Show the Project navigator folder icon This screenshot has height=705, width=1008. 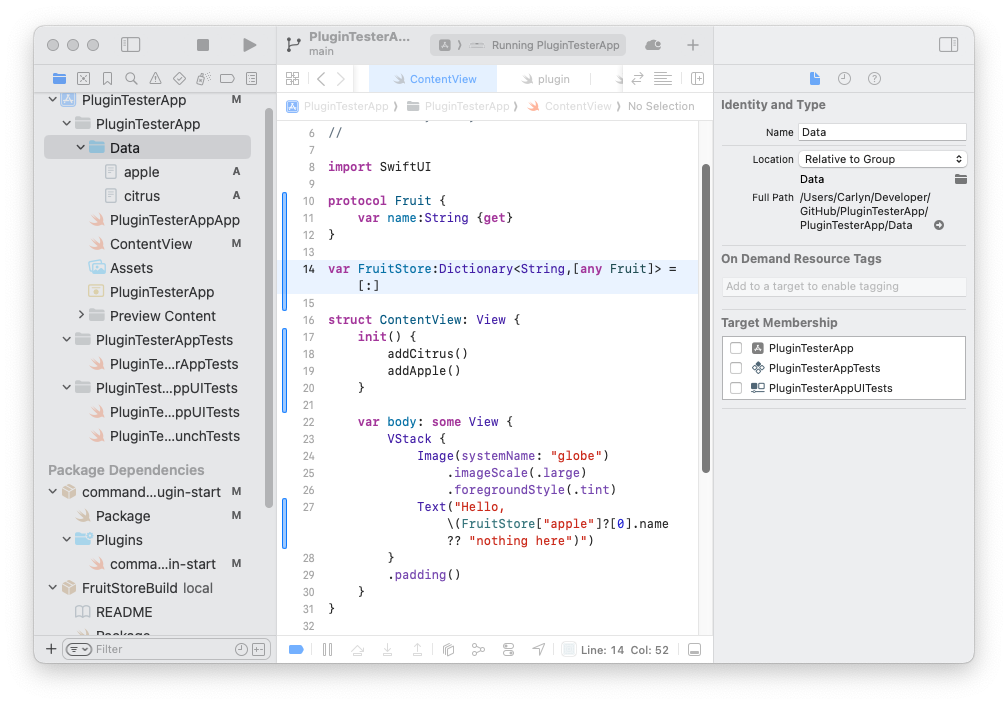click(x=59, y=78)
